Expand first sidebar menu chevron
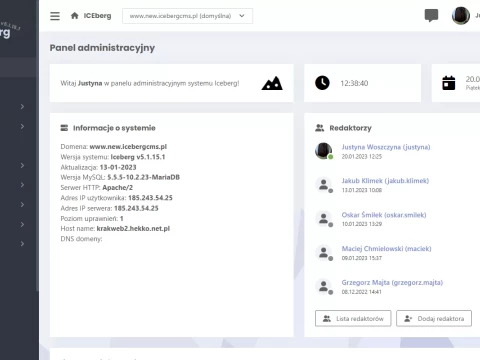Viewport: 480px width, 360px height. click(22, 106)
